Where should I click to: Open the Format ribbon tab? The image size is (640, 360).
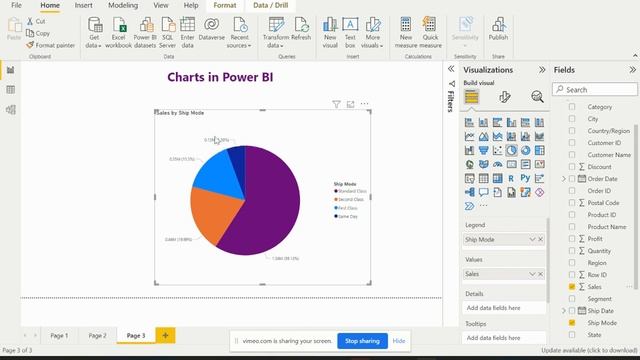(x=225, y=5)
